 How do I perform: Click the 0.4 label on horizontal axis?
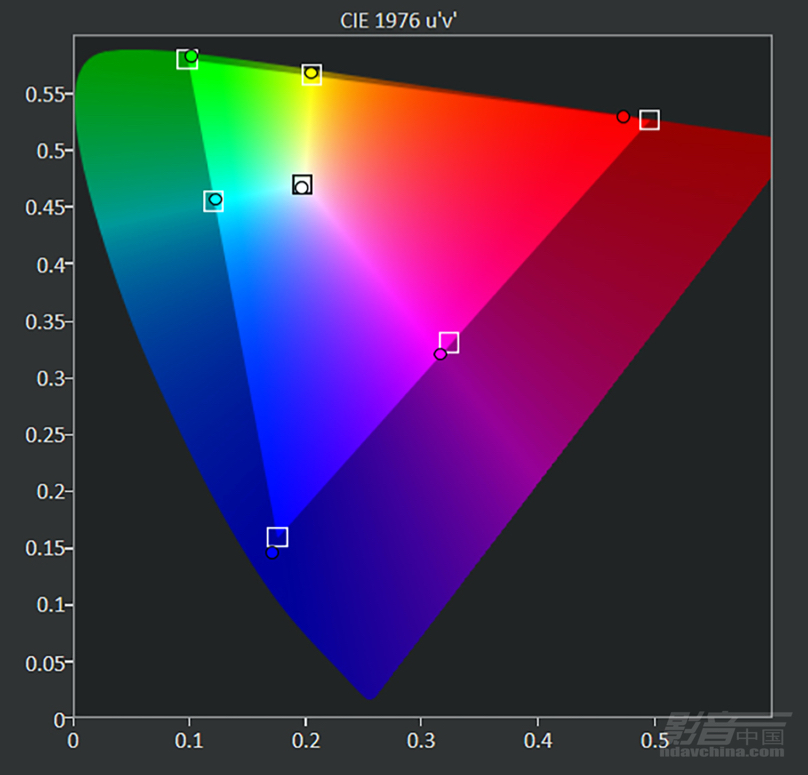pos(538,740)
